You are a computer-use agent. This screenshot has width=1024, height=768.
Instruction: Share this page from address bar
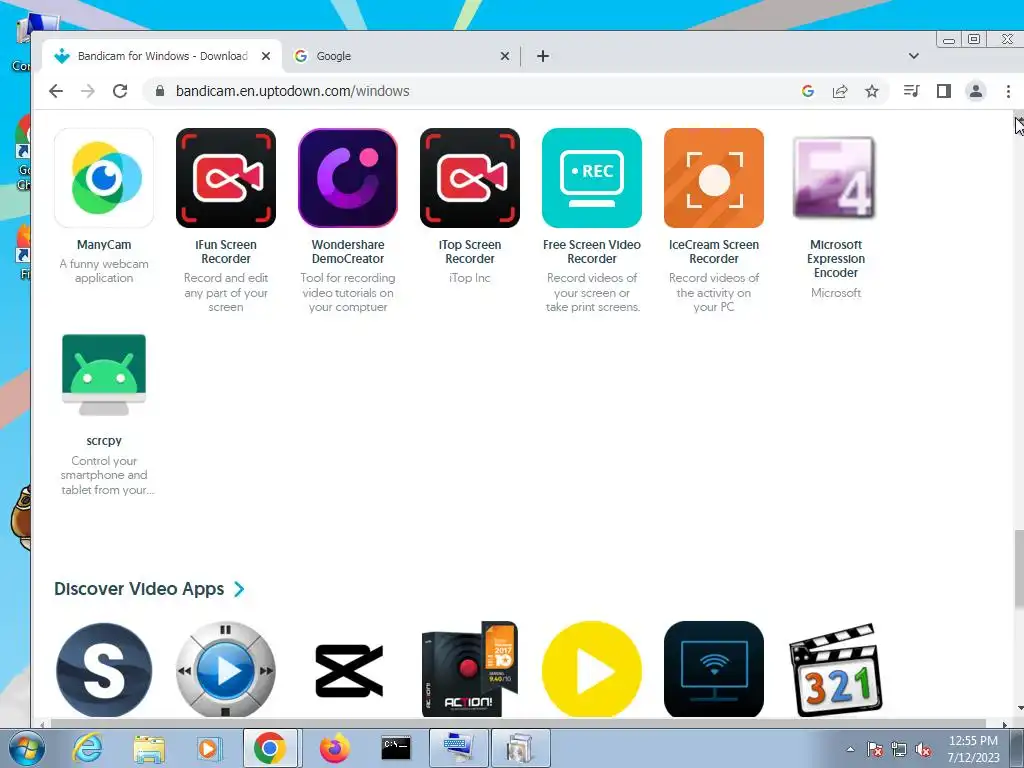[840, 91]
